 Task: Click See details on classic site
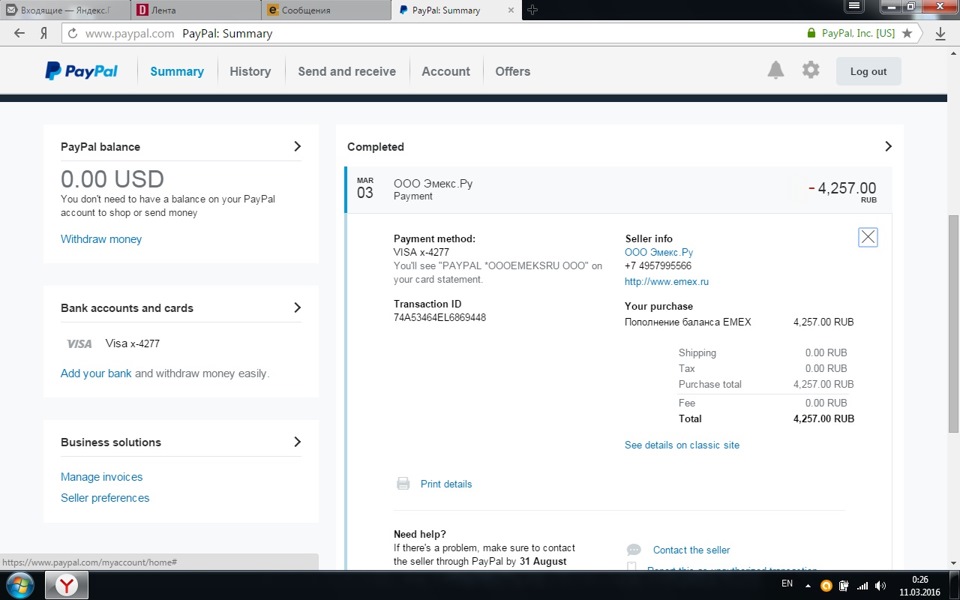pos(682,445)
